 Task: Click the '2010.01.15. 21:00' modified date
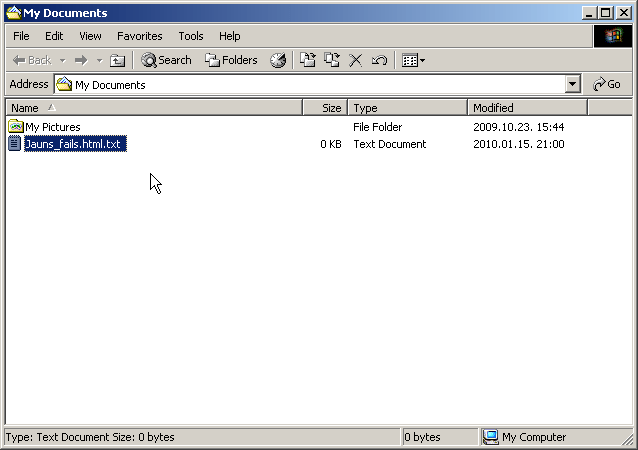coord(519,144)
